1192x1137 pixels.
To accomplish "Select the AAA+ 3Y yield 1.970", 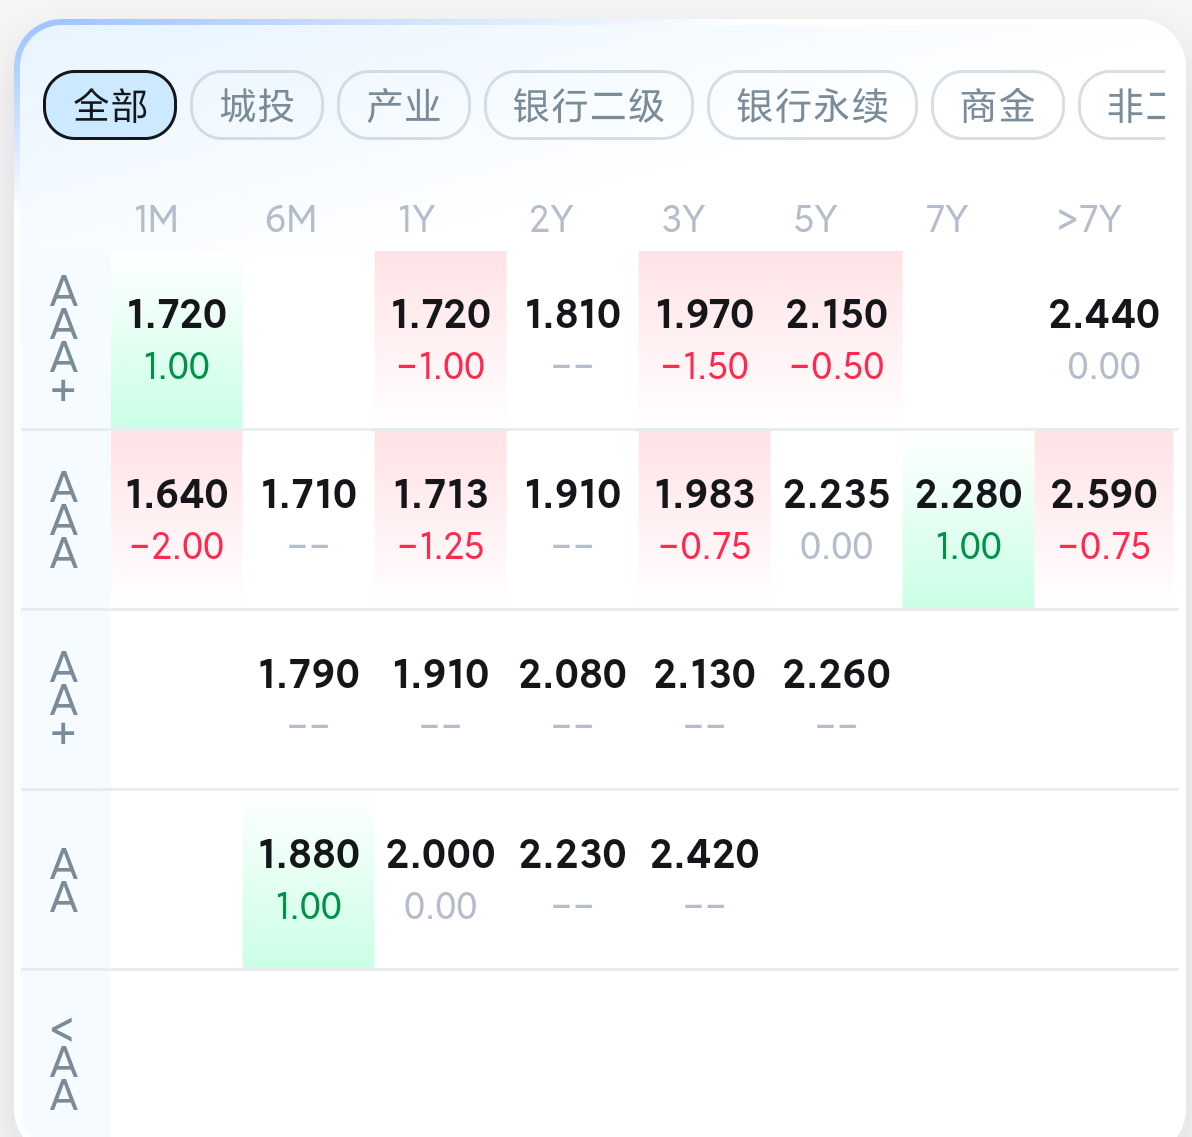I will pos(705,339).
